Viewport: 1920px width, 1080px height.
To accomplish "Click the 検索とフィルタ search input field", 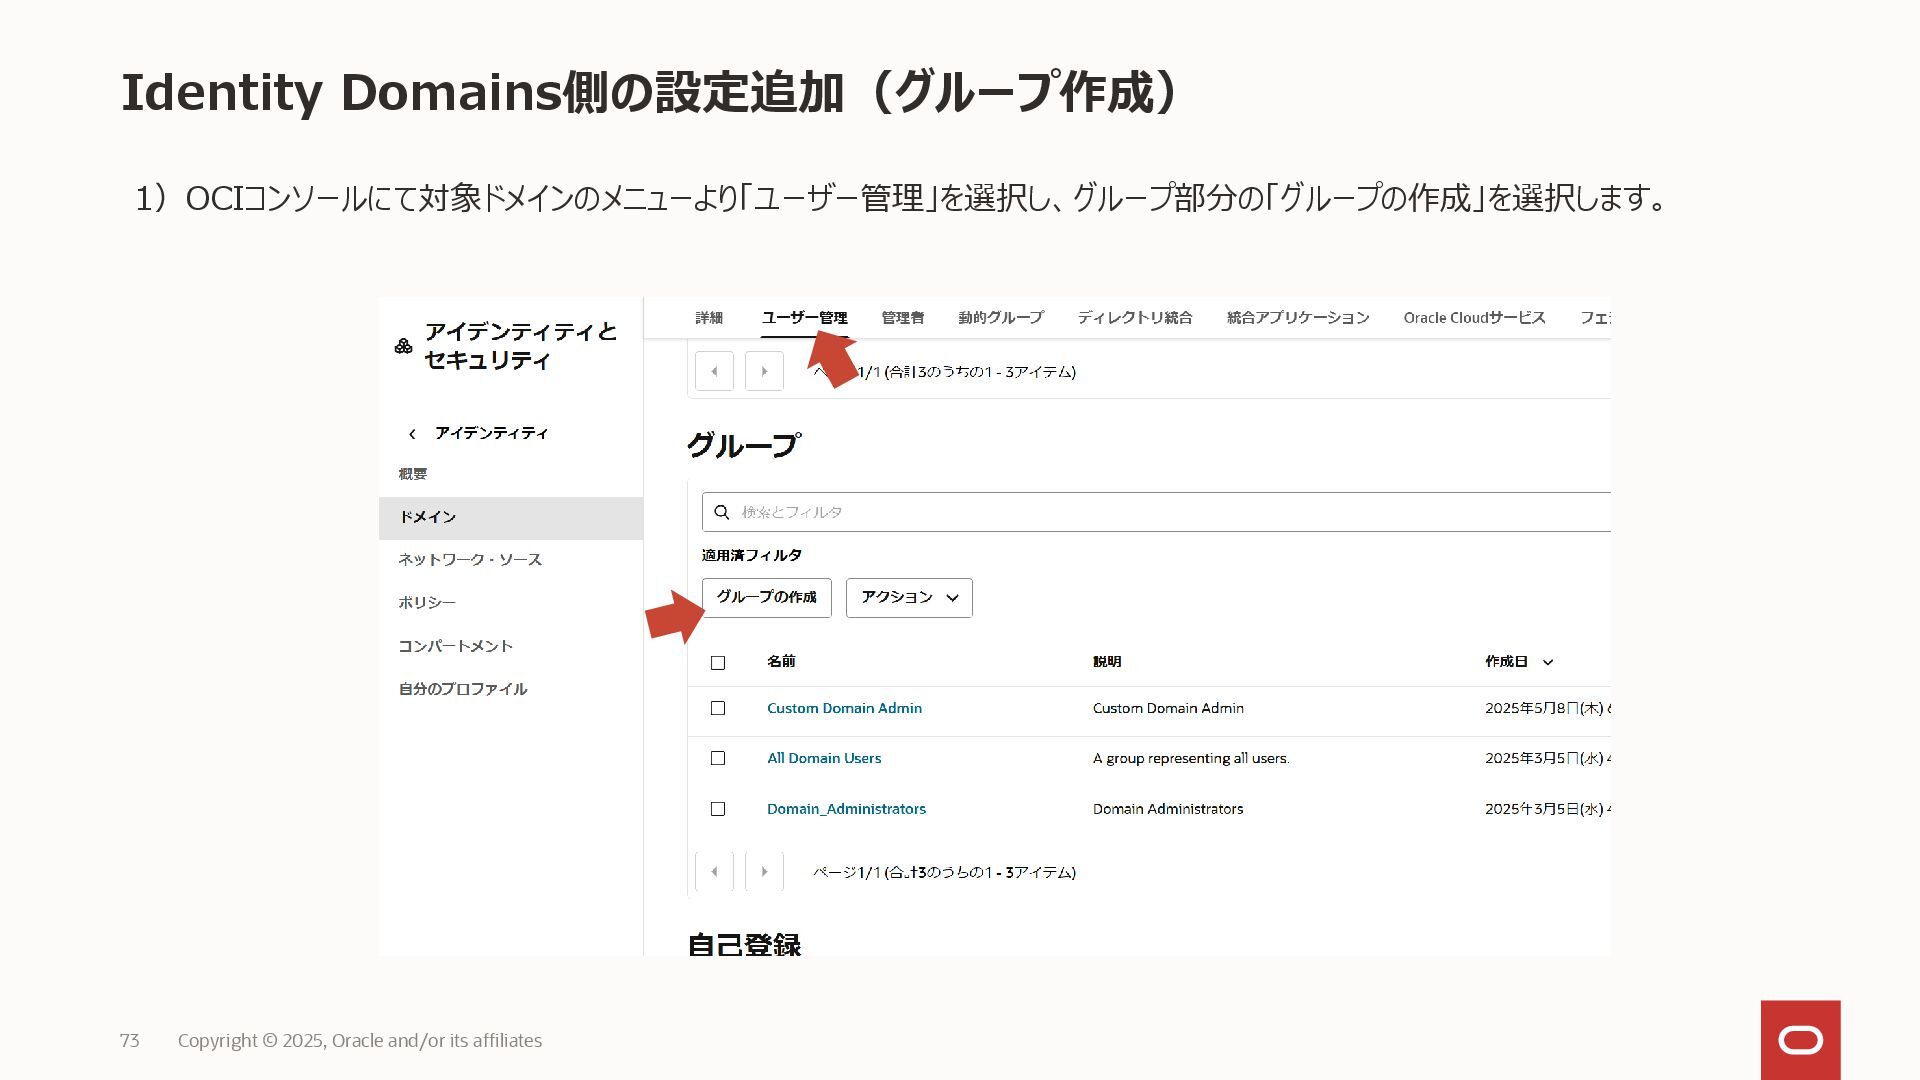I will [1156, 512].
